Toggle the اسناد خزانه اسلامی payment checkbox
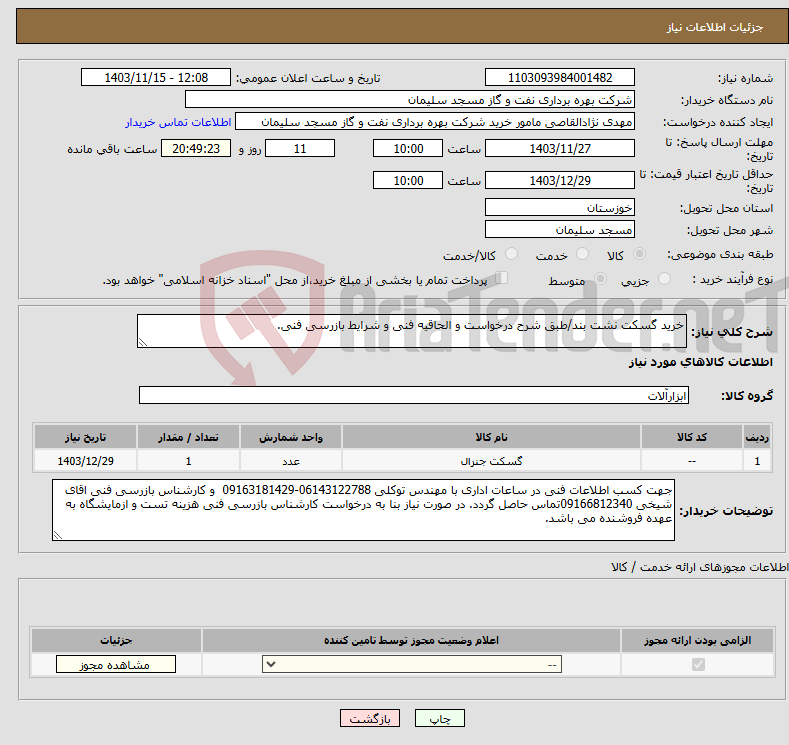This screenshot has width=789, height=745. click(501, 278)
